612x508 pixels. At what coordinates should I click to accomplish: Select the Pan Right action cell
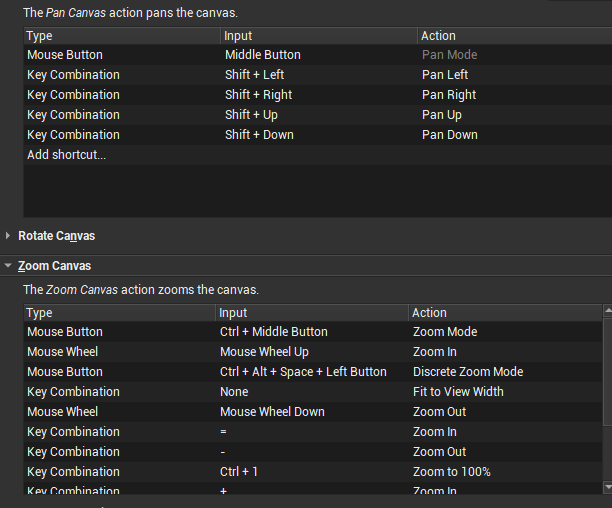[449, 95]
